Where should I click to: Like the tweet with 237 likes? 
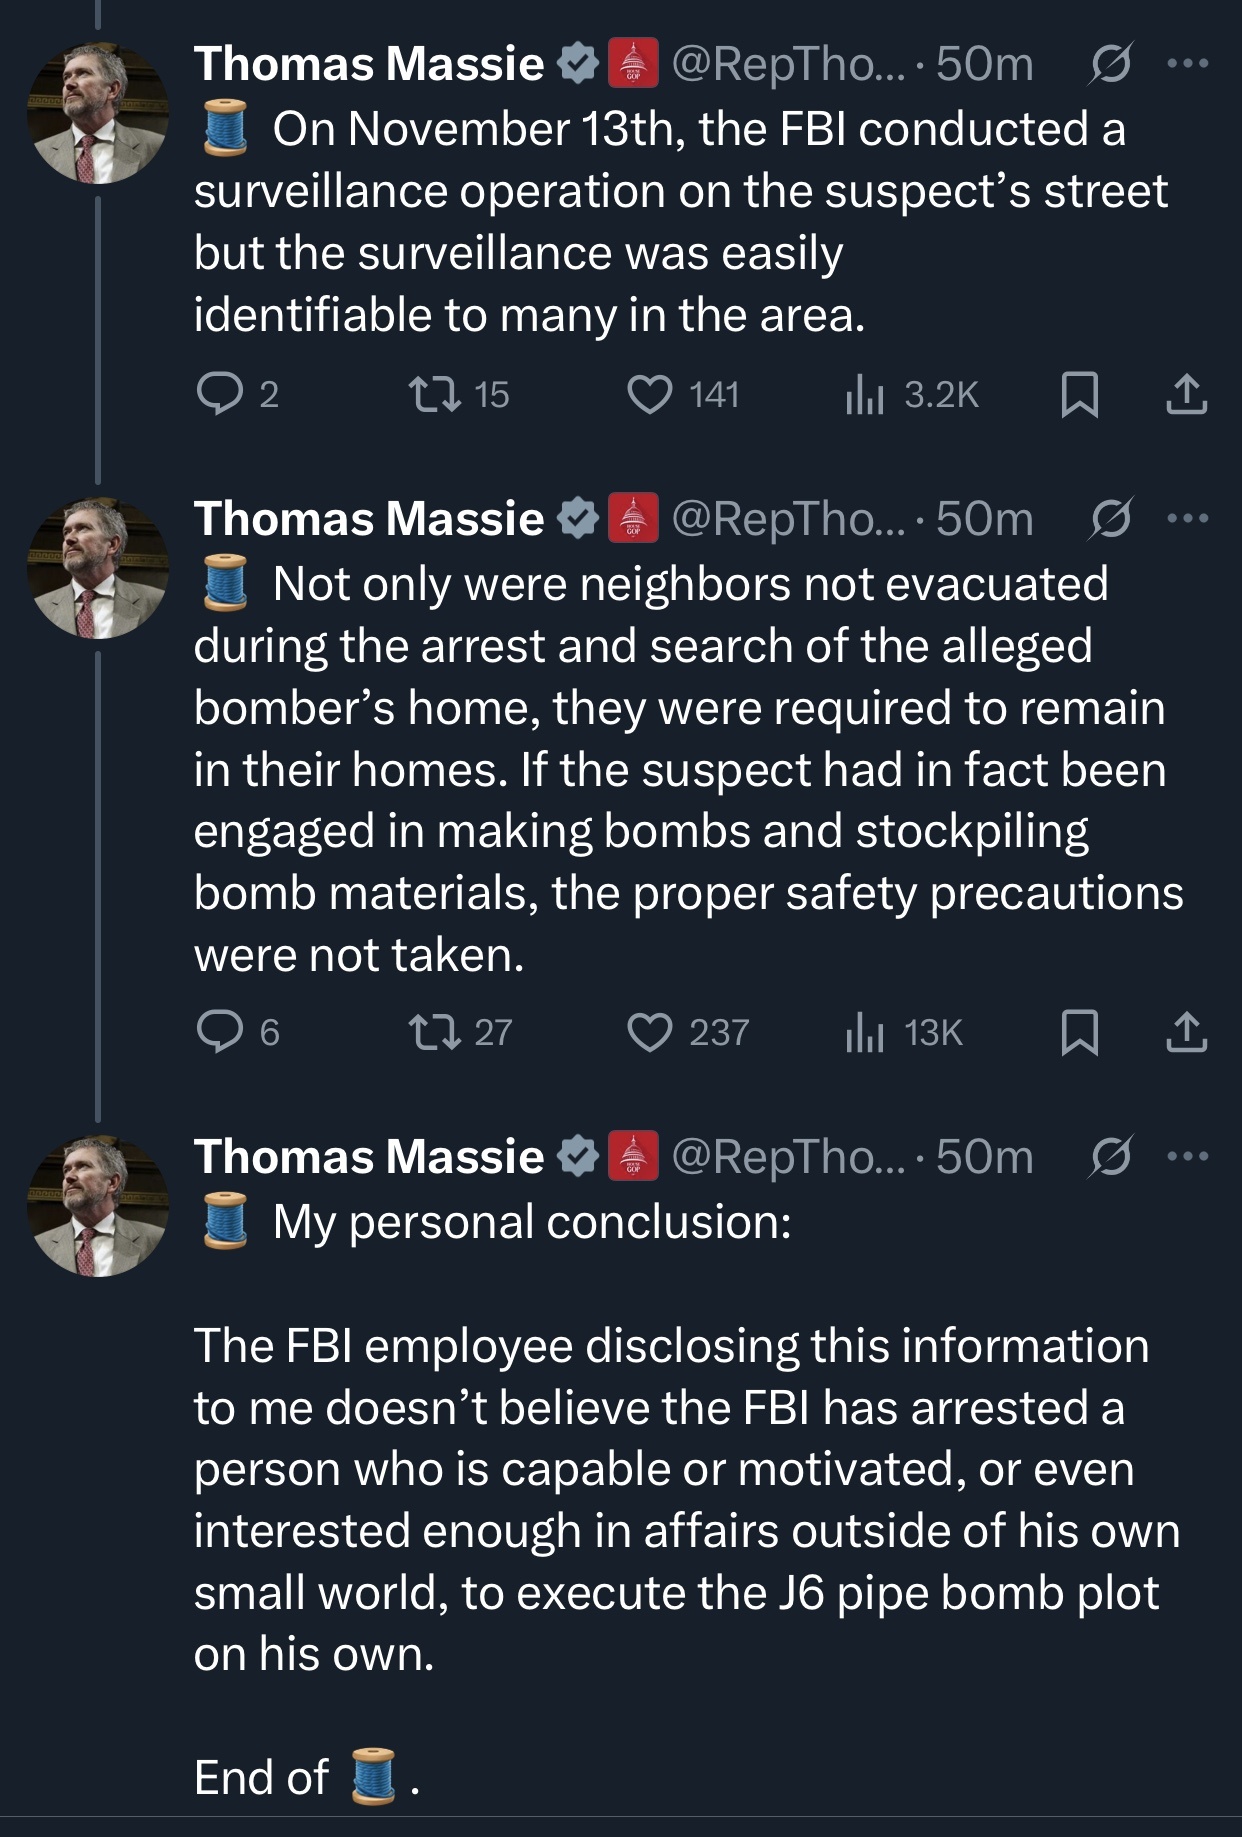coord(650,1032)
